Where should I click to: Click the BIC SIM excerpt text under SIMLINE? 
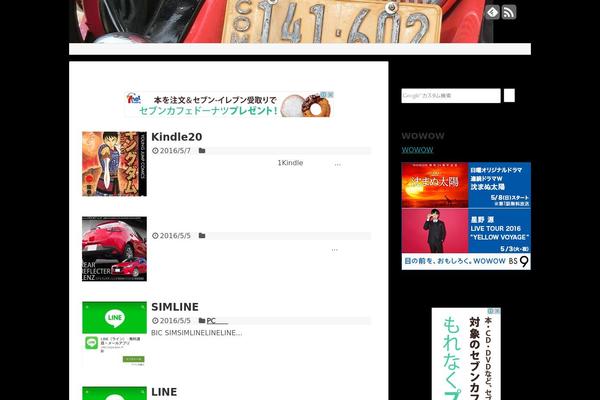point(196,333)
